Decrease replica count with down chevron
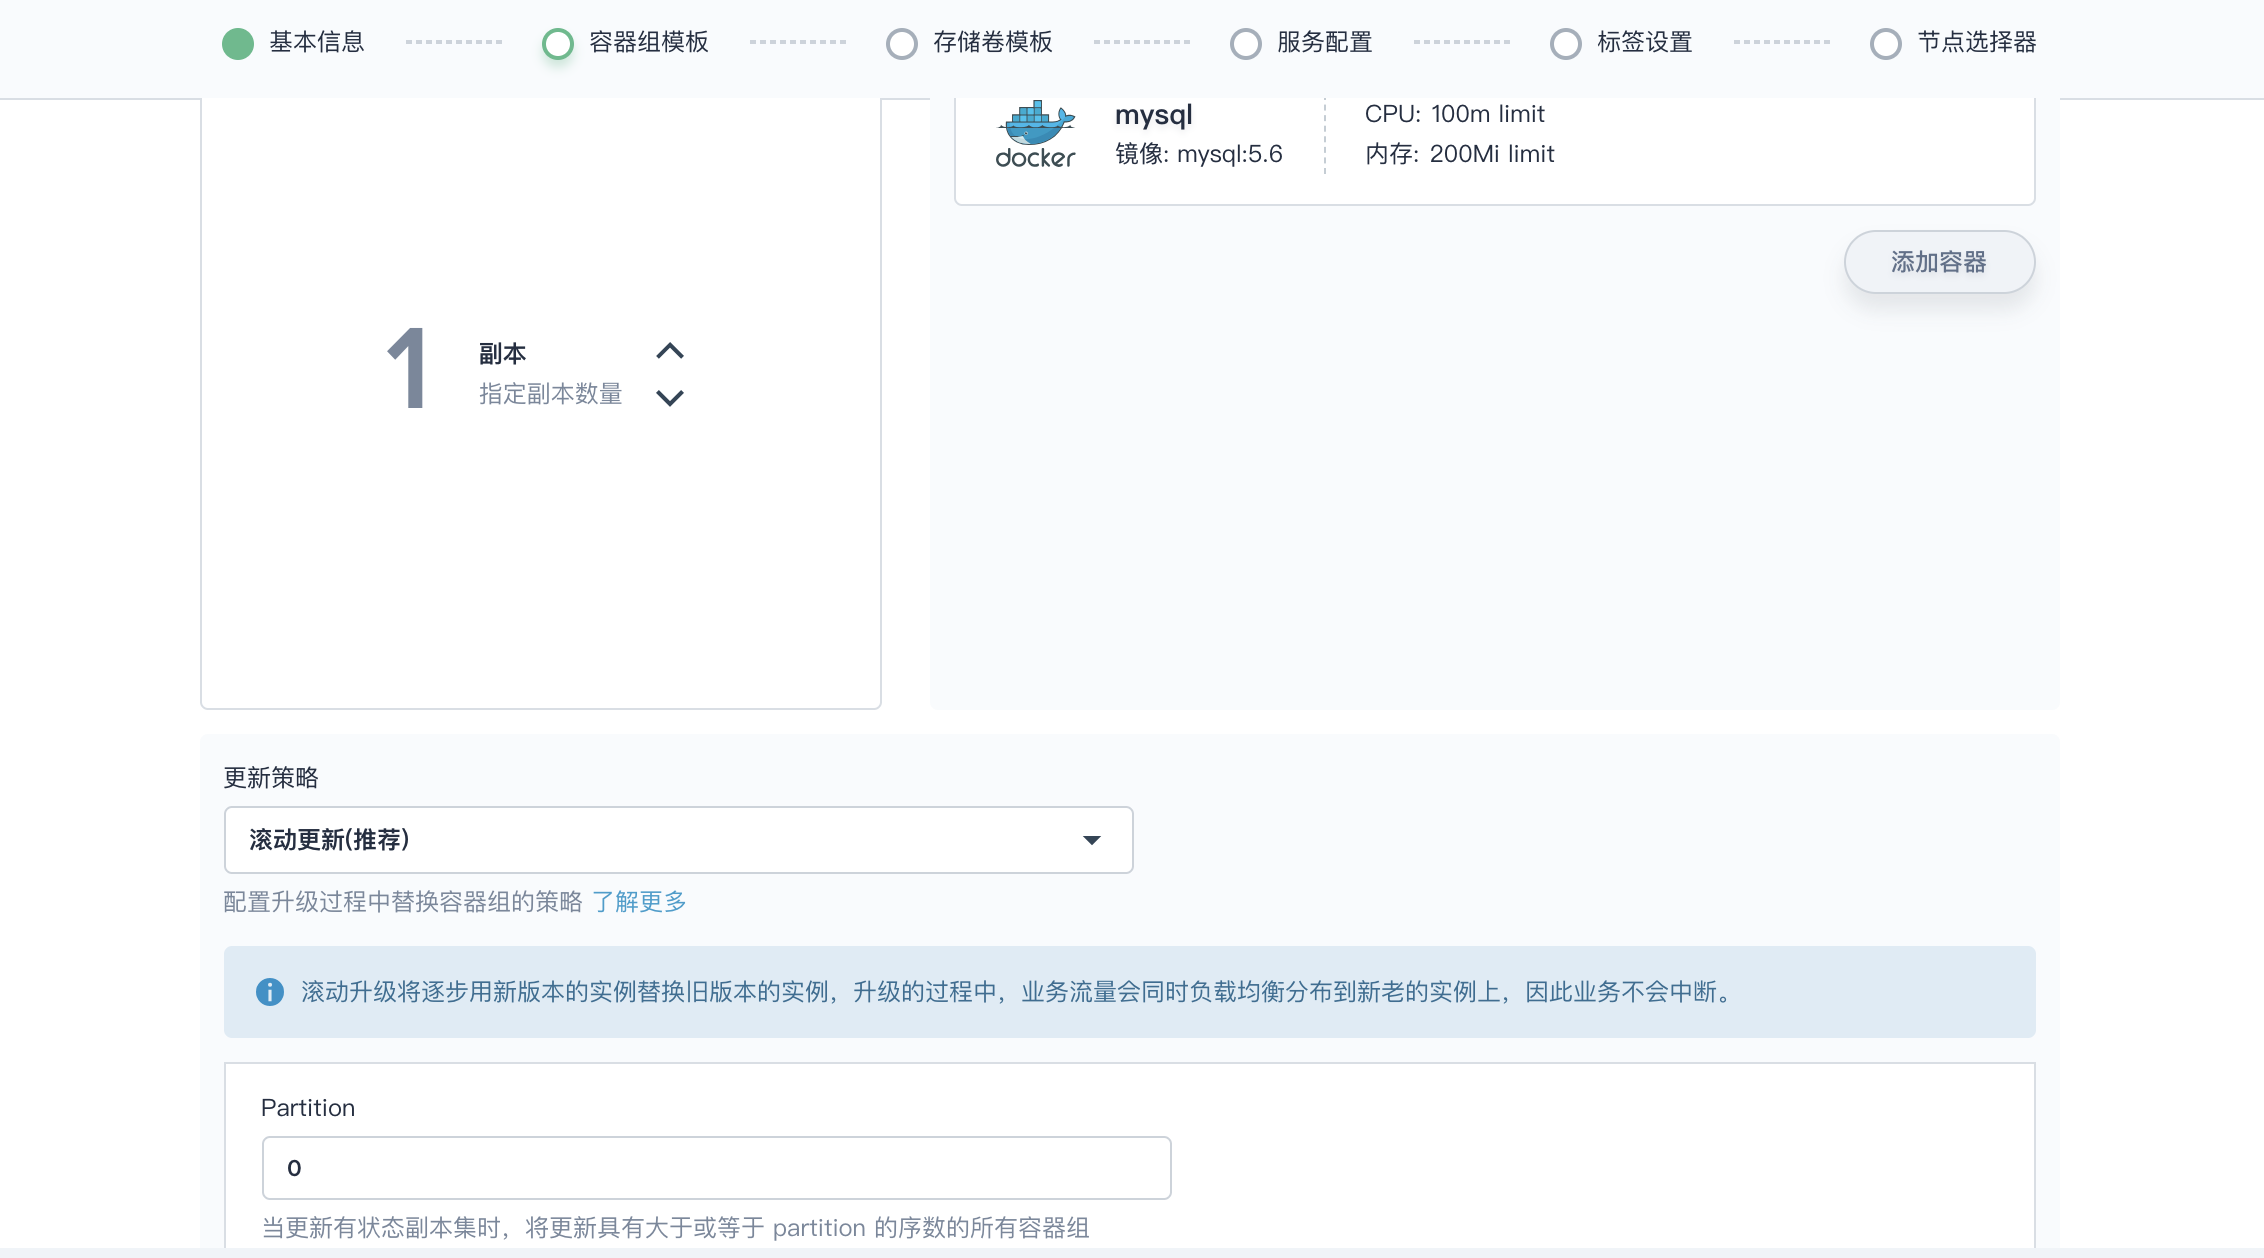This screenshot has width=2264, height=1258. (x=669, y=397)
